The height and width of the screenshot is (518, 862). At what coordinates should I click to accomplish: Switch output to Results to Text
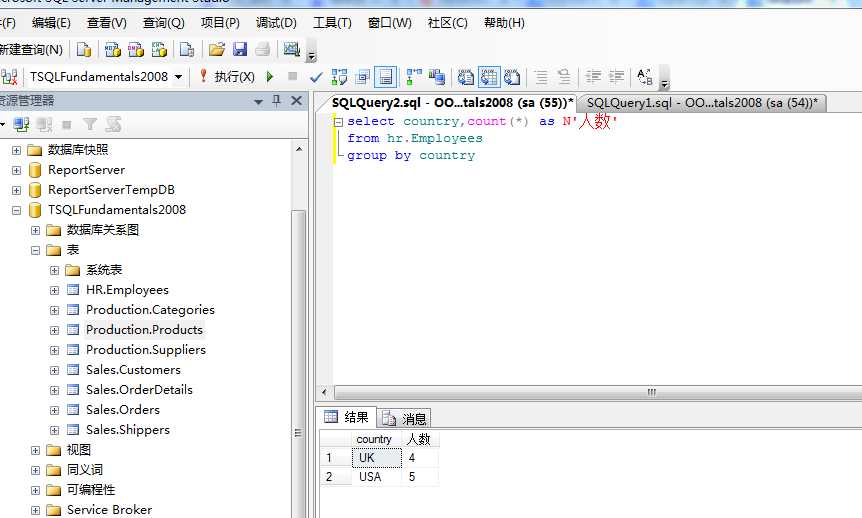click(x=466, y=77)
